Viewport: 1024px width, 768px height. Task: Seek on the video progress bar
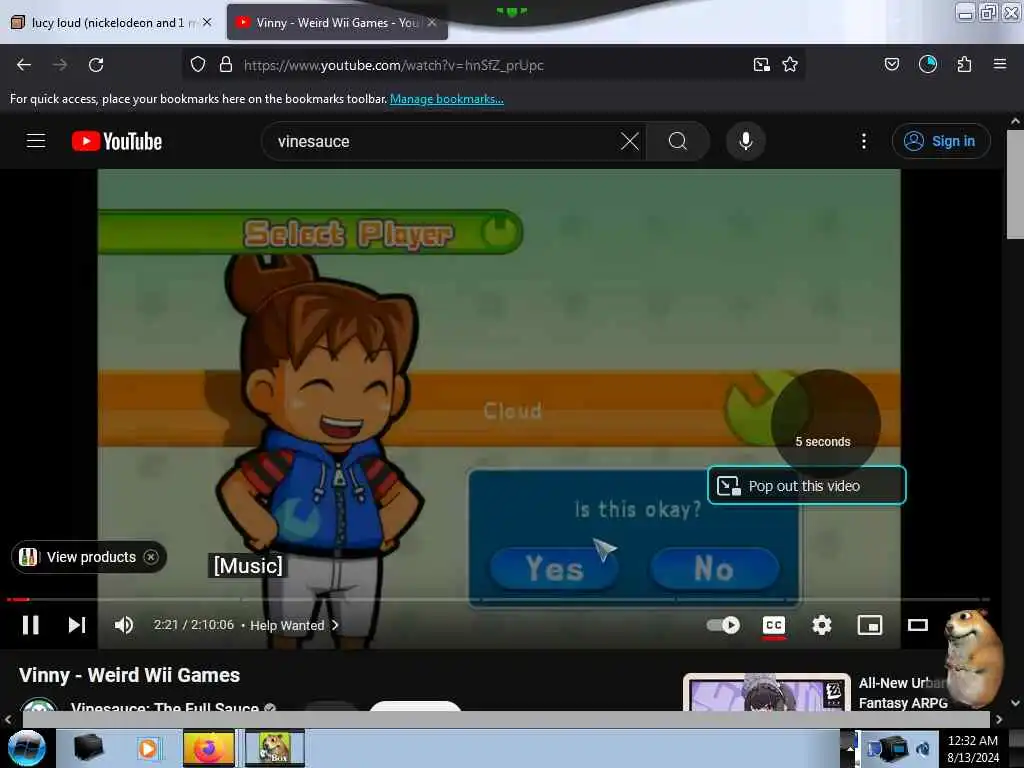pyautogui.click(x=498, y=599)
